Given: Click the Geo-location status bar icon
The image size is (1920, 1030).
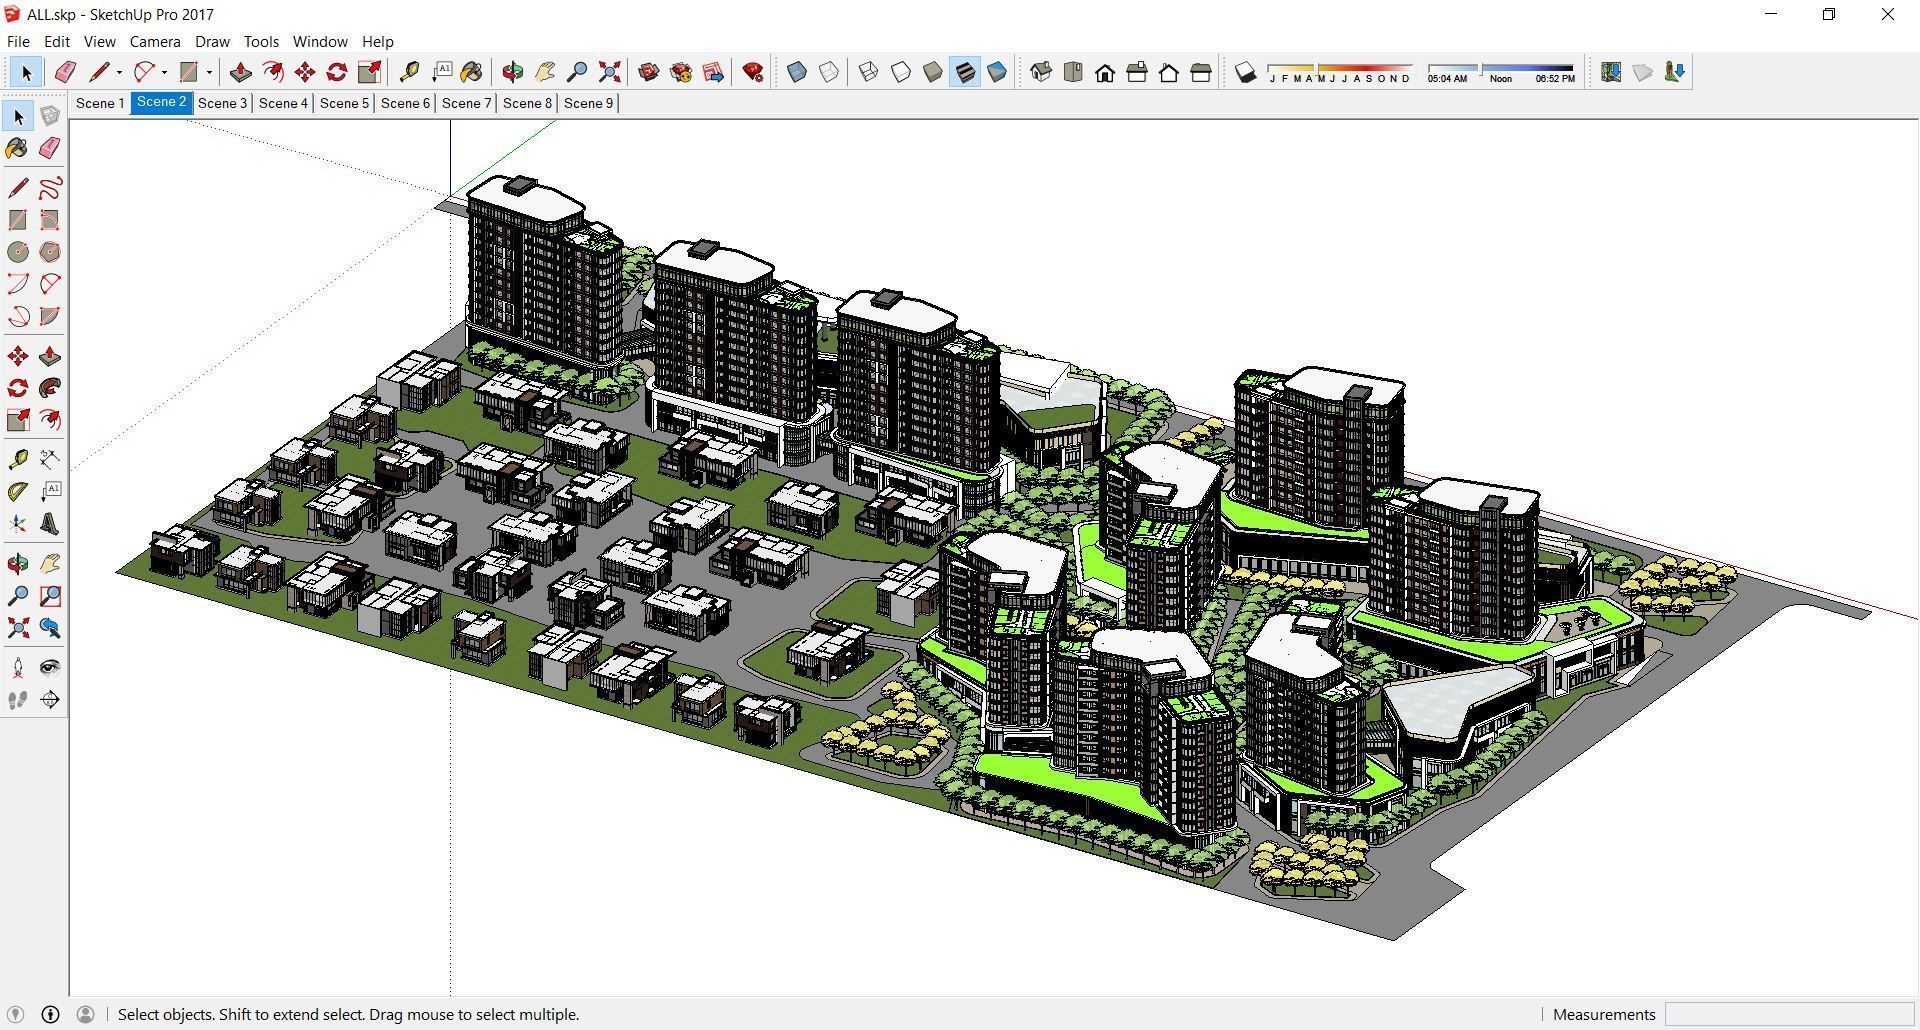Looking at the screenshot, I should 15,1014.
